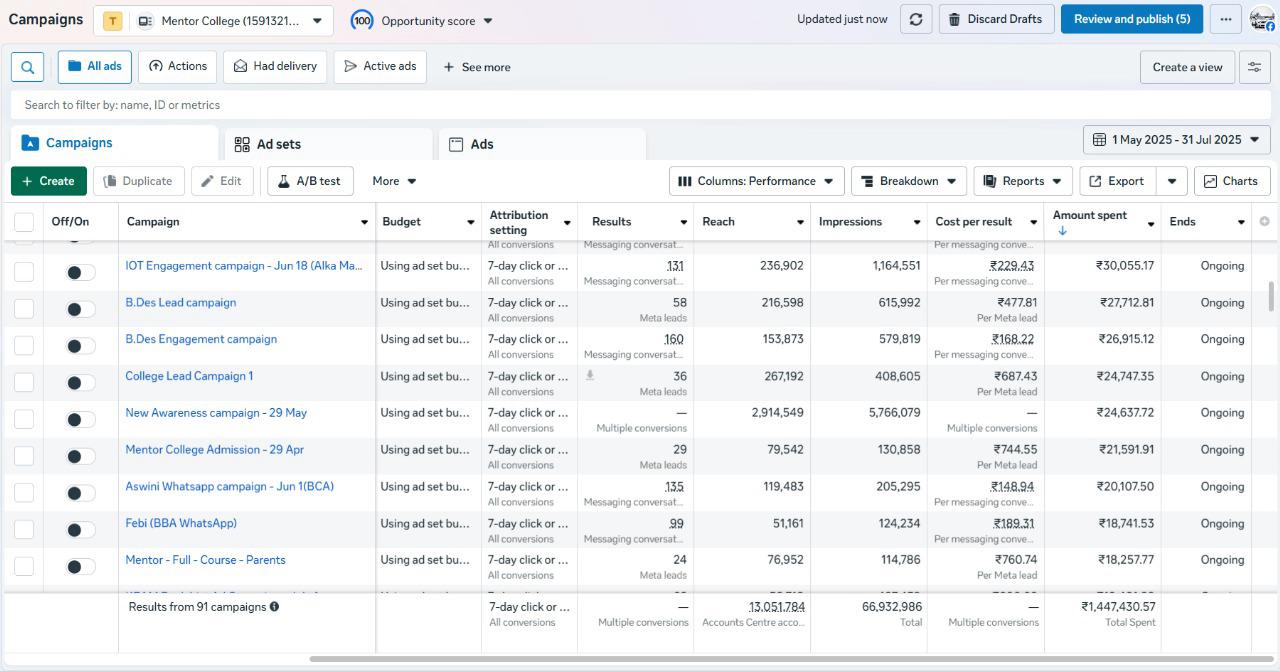Click the vertical scrollbar thumb of the table

1272,297
